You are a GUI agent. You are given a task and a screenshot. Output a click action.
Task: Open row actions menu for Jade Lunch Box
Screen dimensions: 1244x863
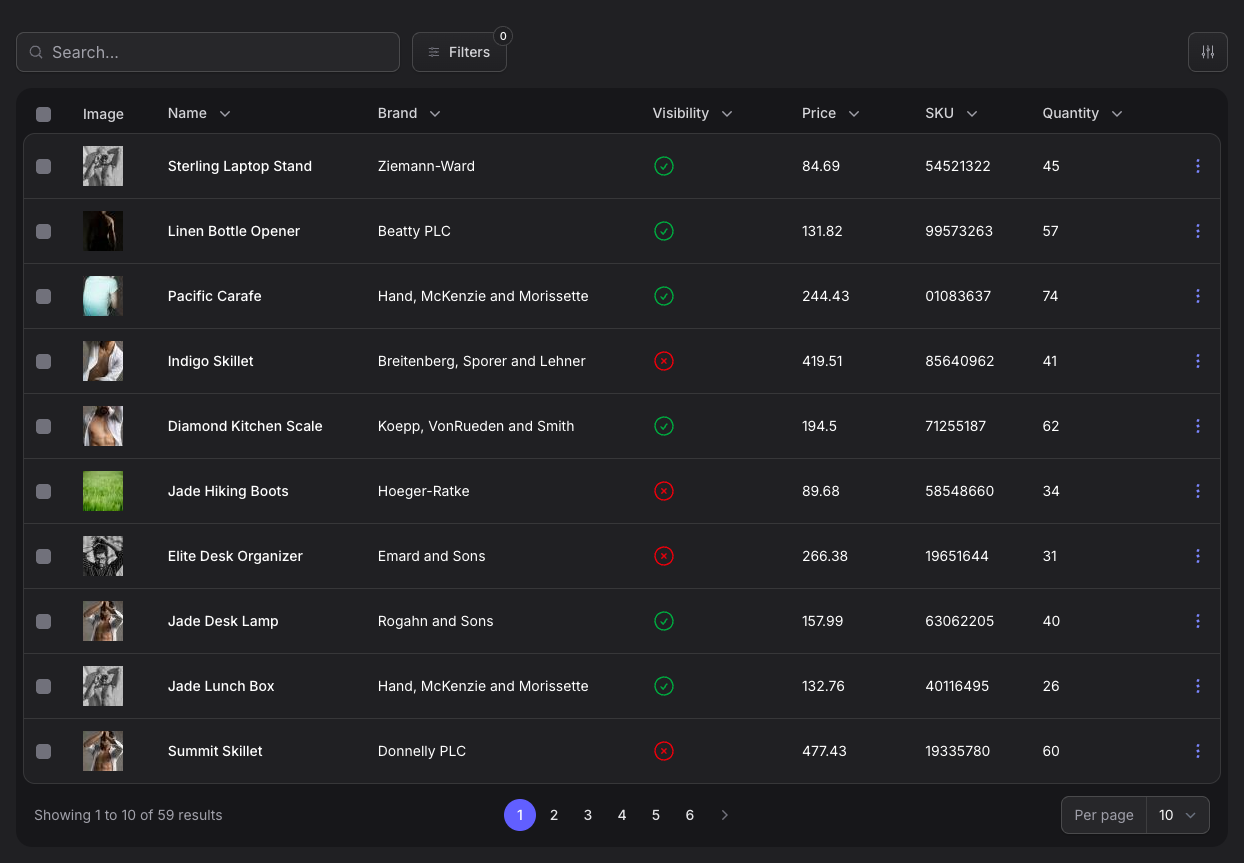[x=1198, y=686]
